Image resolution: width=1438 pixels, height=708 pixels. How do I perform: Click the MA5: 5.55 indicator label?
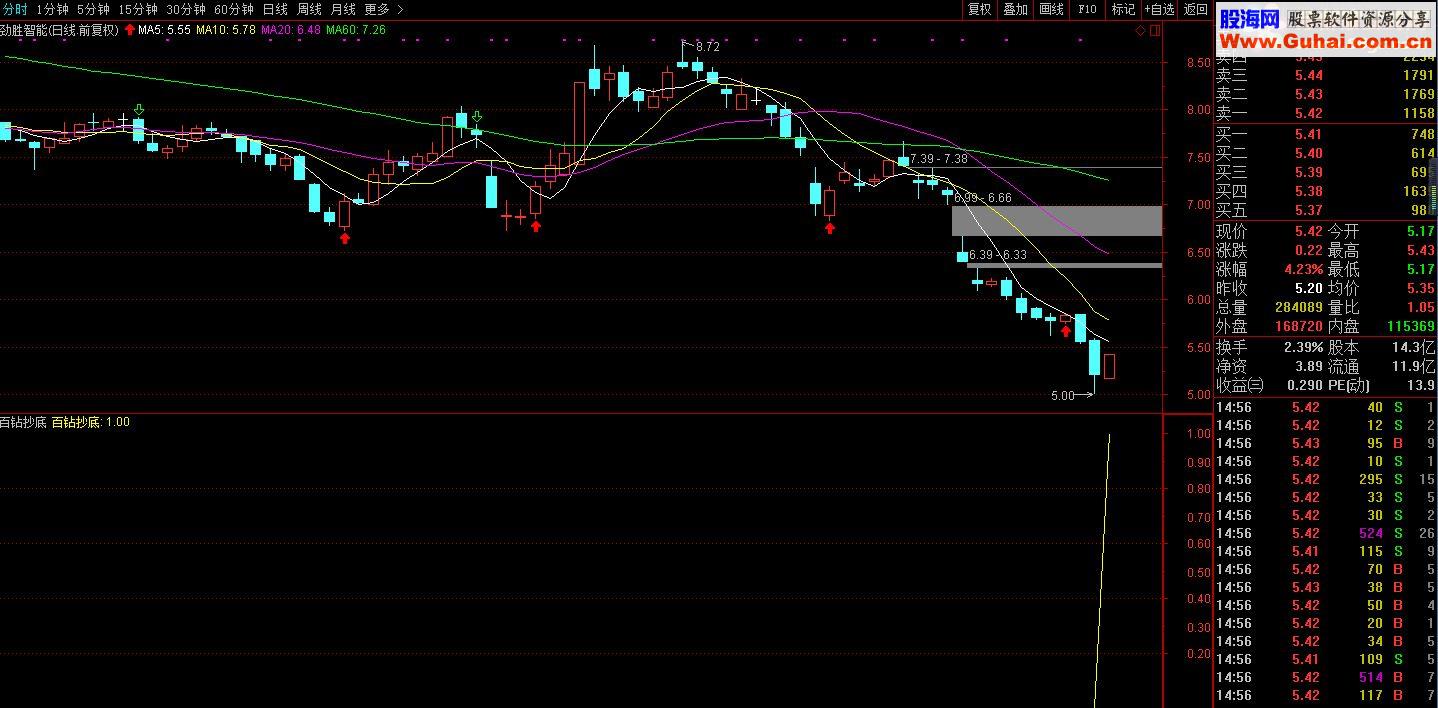tap(164, 30)
